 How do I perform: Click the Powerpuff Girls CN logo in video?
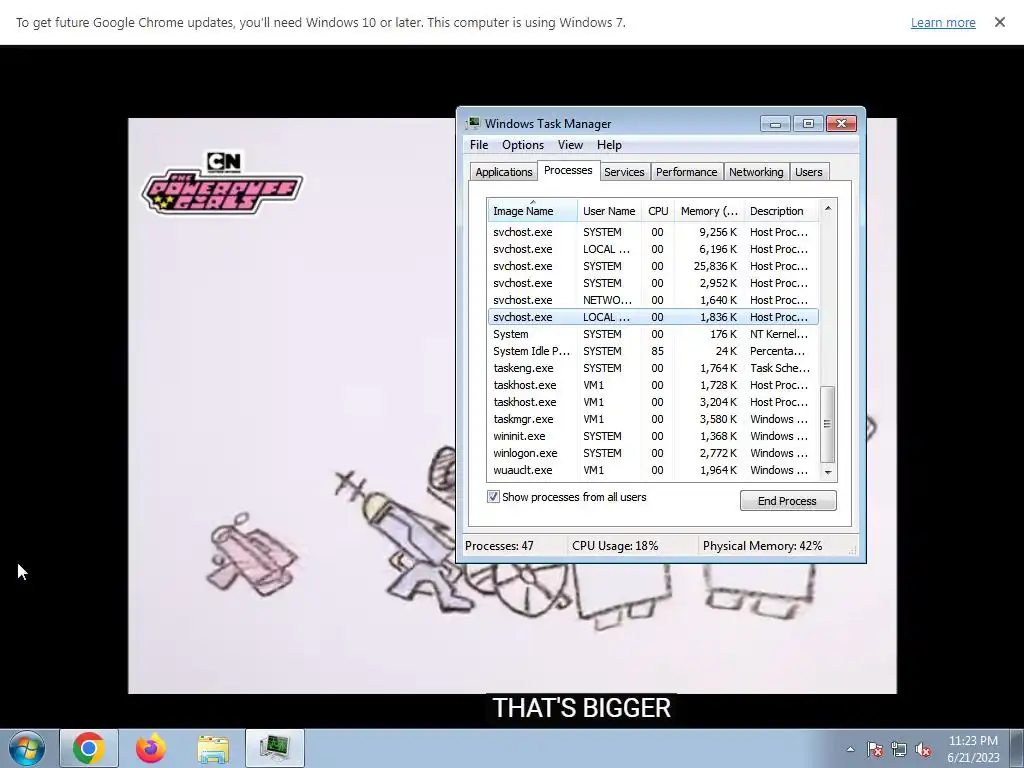coord(222,182)
